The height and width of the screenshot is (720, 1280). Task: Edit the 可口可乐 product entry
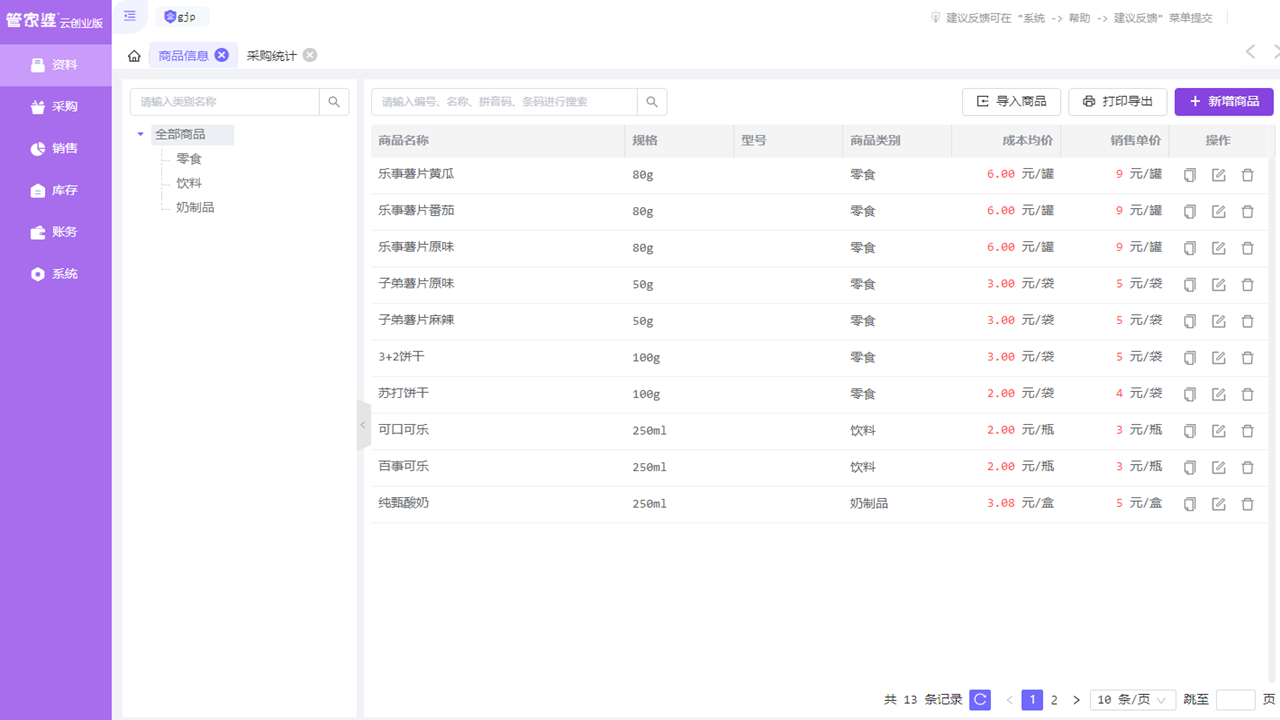[1218, 430]
